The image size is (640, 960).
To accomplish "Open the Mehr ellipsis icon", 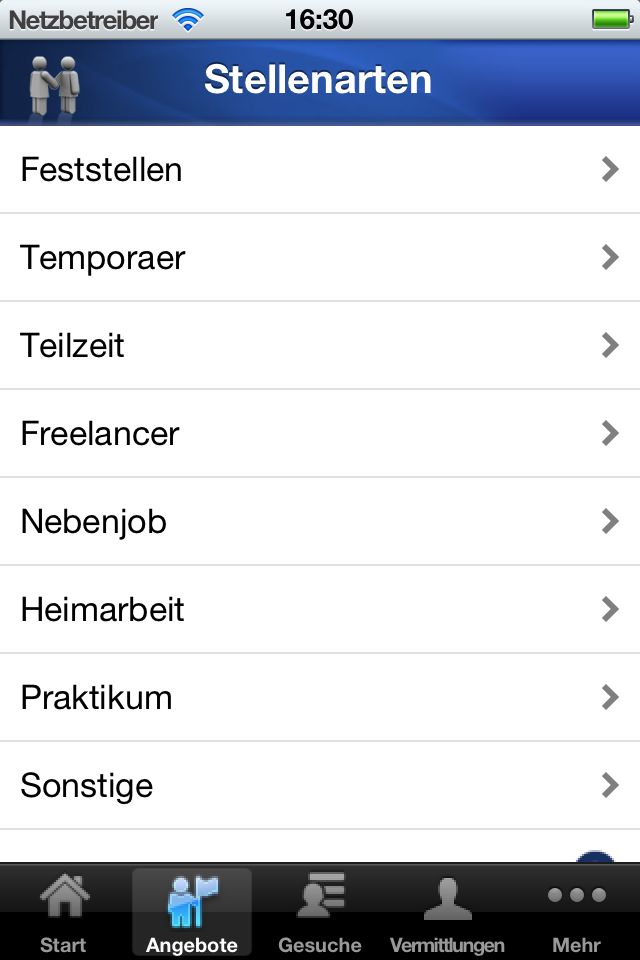I will click(575, 895).
